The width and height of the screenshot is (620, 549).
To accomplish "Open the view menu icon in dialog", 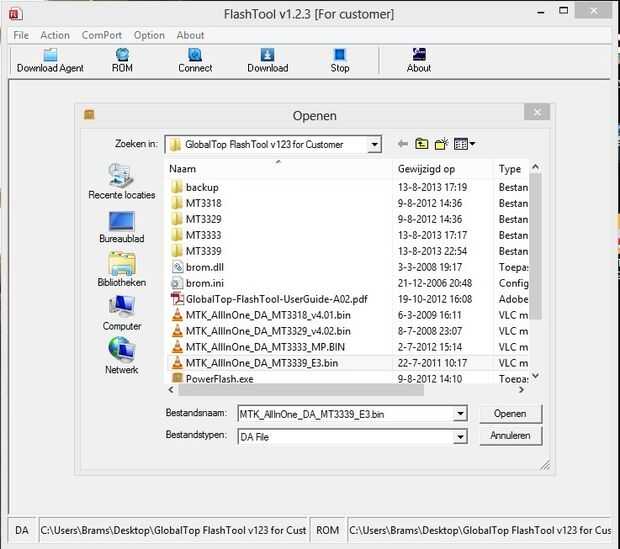I will [464, 144].
